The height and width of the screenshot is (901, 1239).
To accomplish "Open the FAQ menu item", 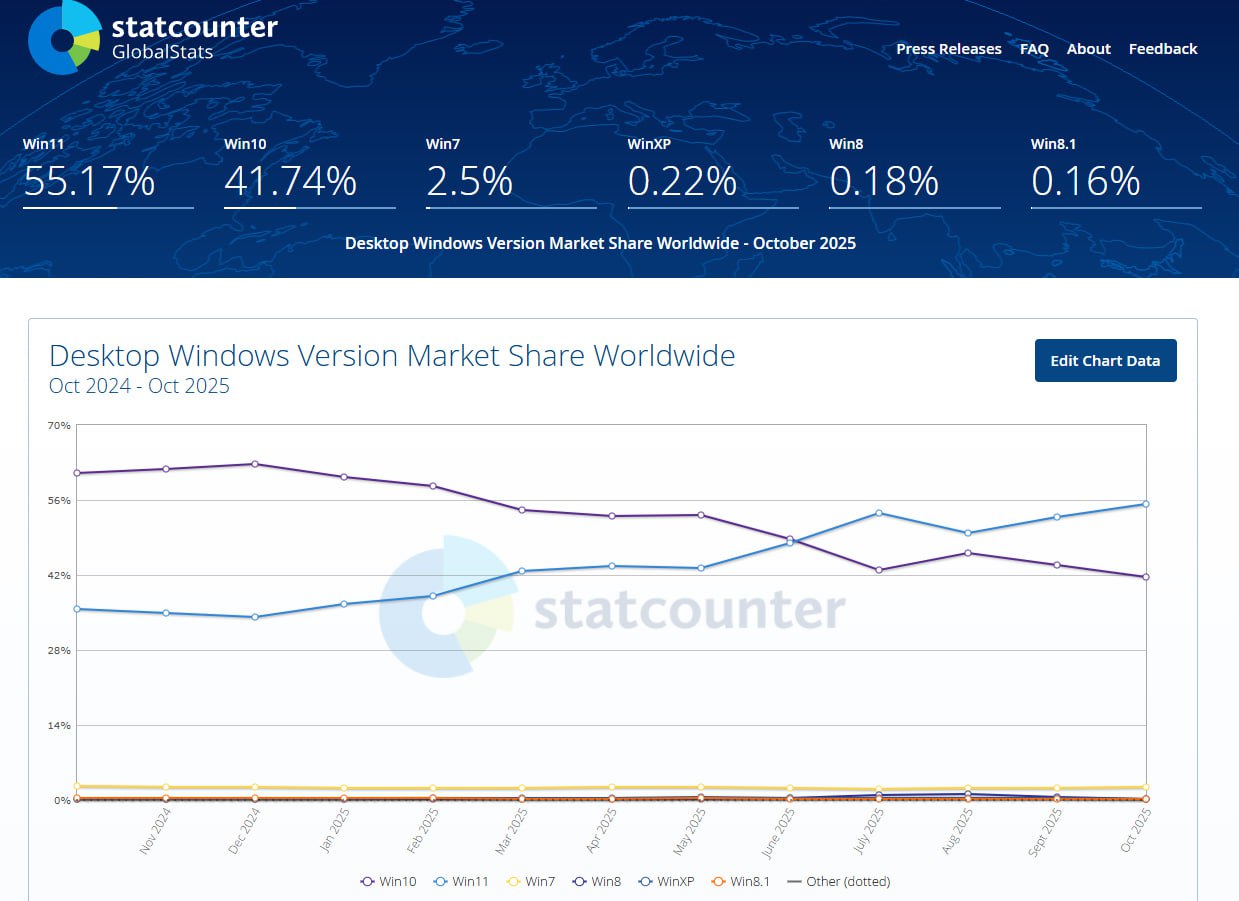I will (1034, 48).
